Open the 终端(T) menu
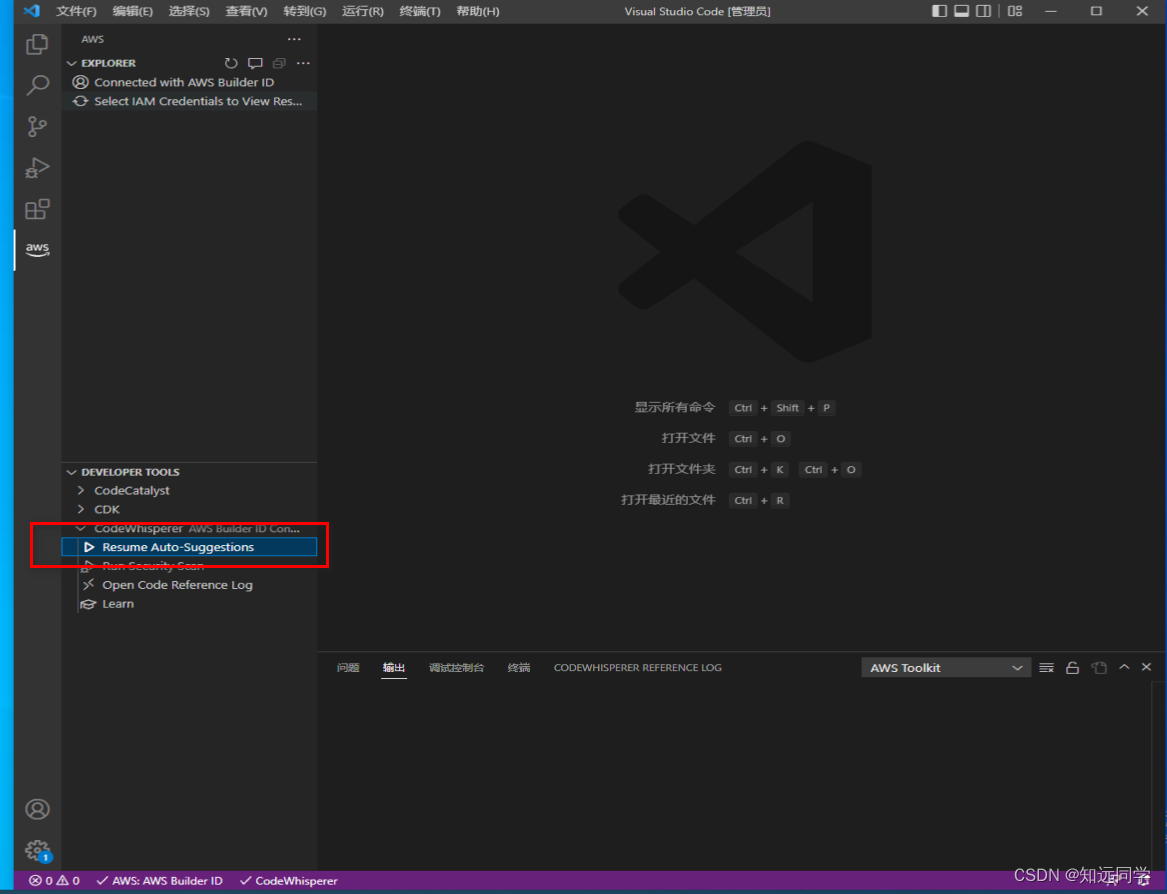This screenshot has width=1167, height=894. 420,11
